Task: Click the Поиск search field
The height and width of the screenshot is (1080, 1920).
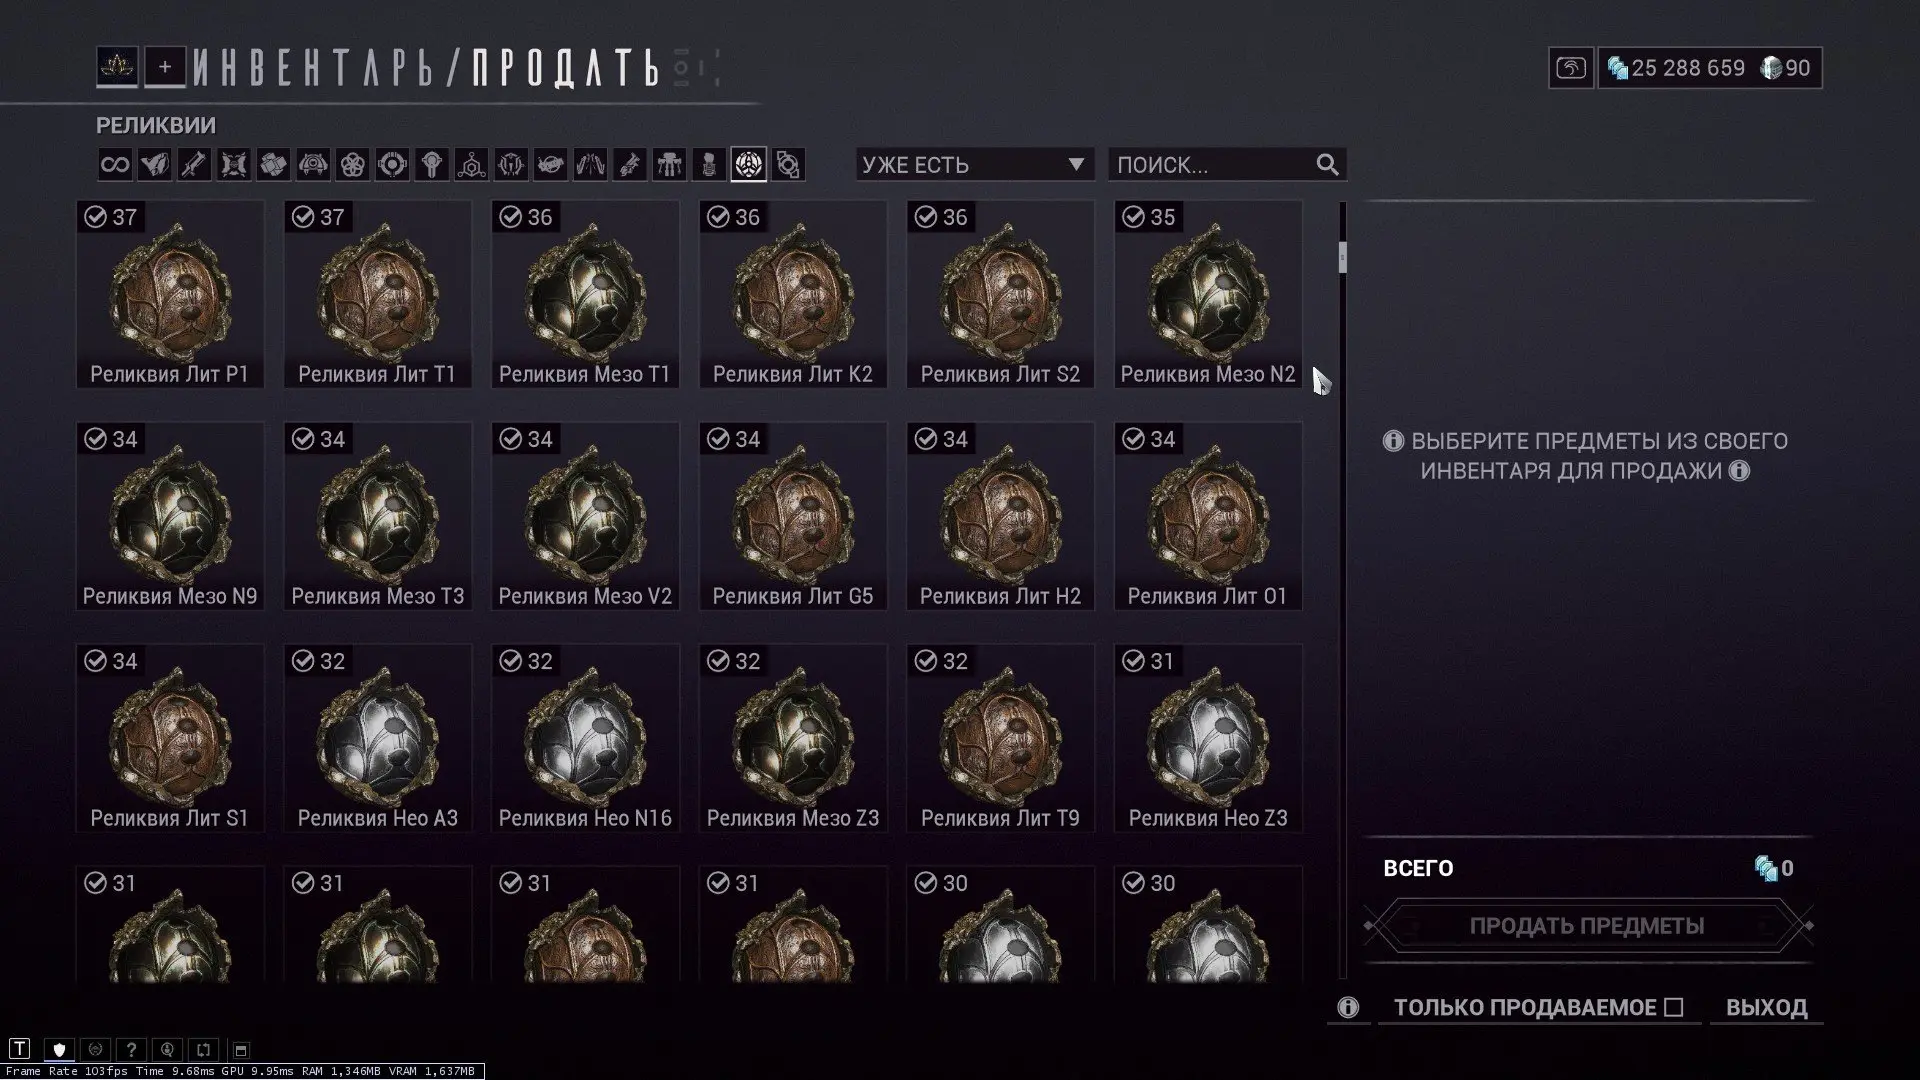Action: tap(1227, 165)
